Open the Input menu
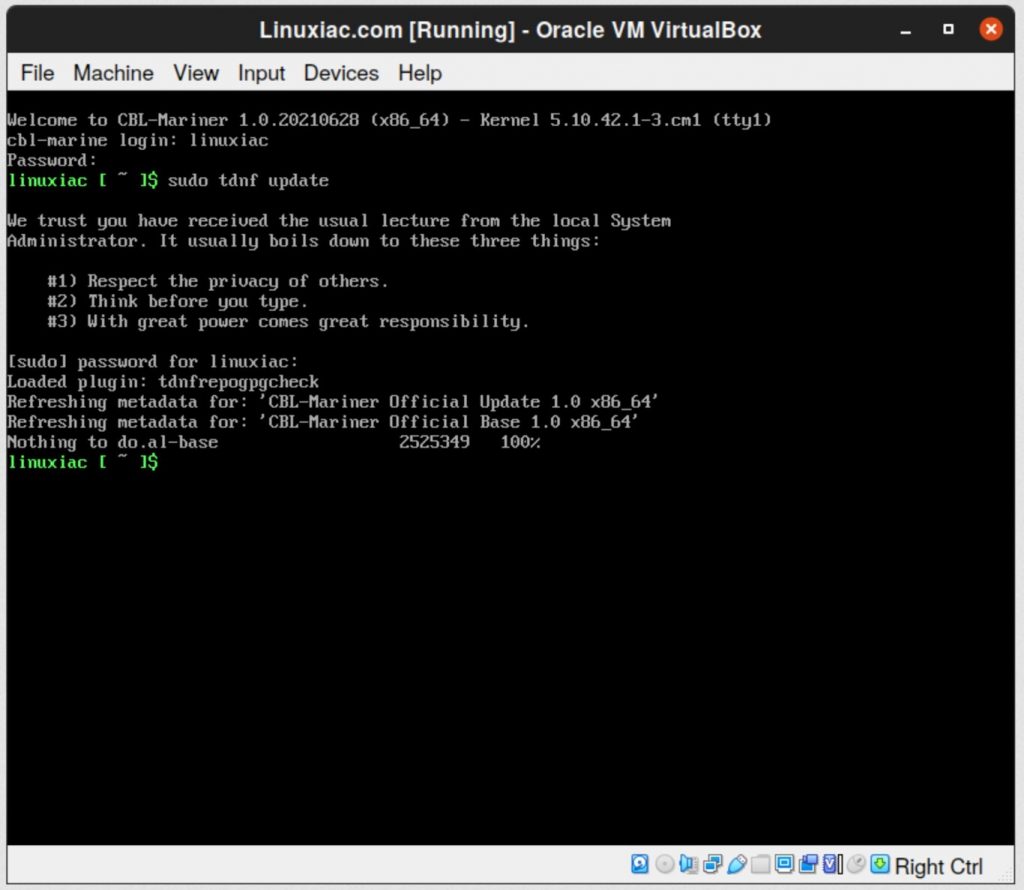This screenshot has width=1024, height=890. coord(261,73)
